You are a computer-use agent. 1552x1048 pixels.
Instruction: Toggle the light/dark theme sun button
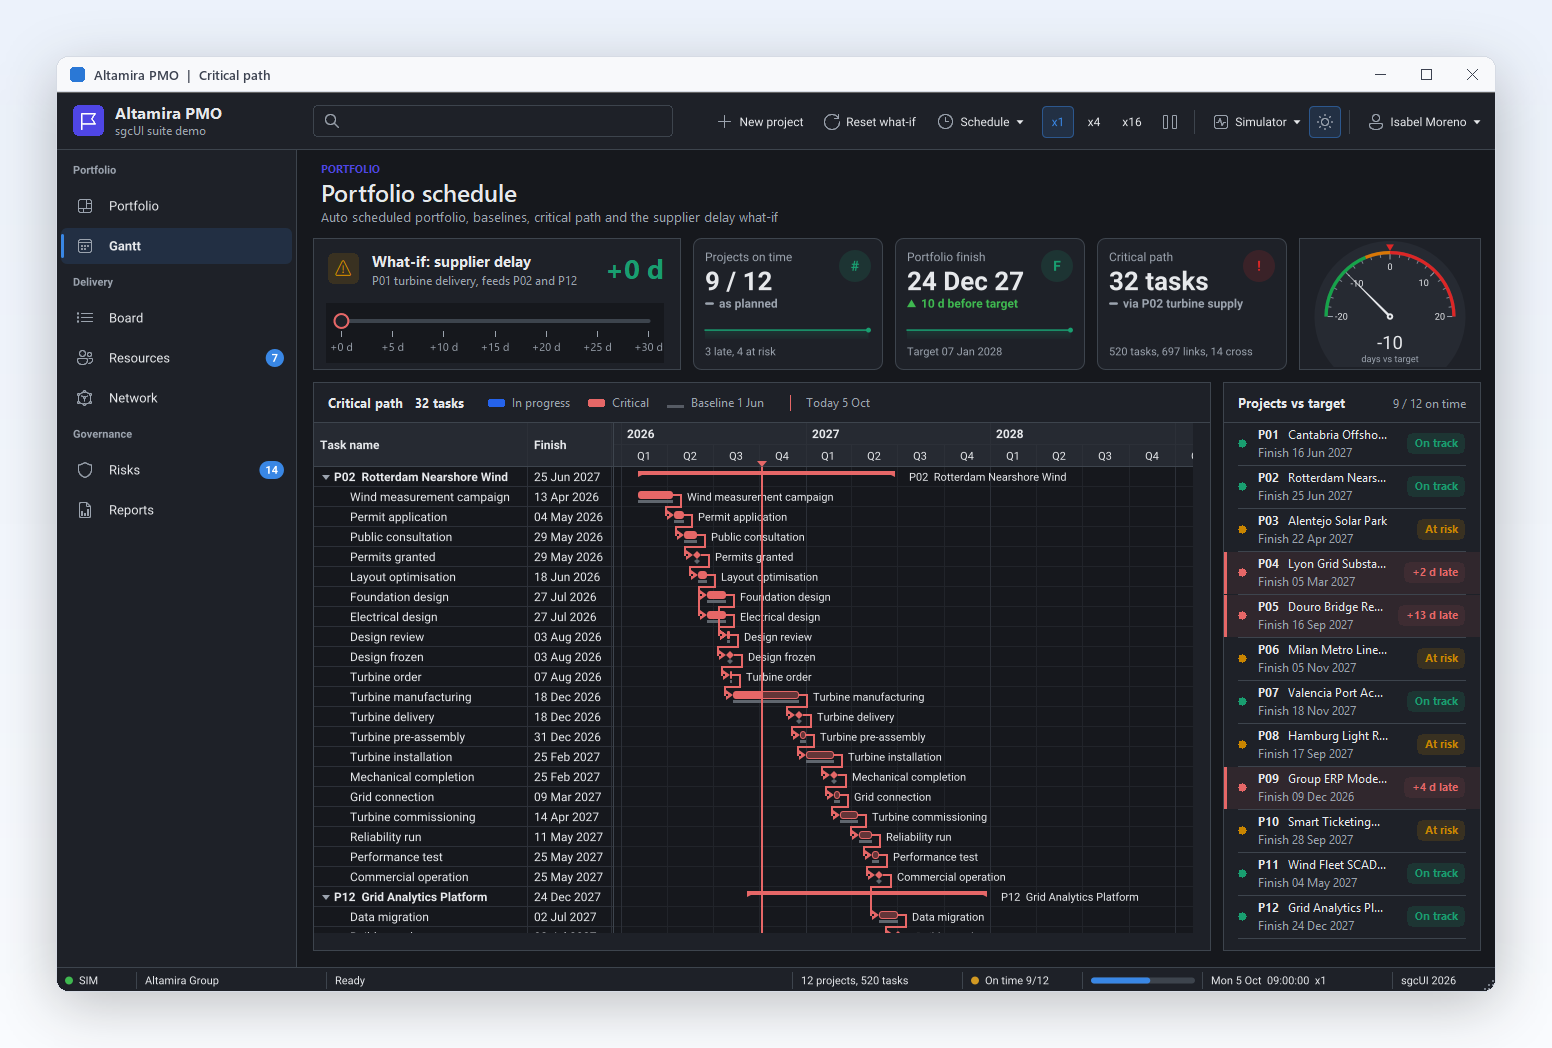pyautogui.click(x=1325, y=122)
